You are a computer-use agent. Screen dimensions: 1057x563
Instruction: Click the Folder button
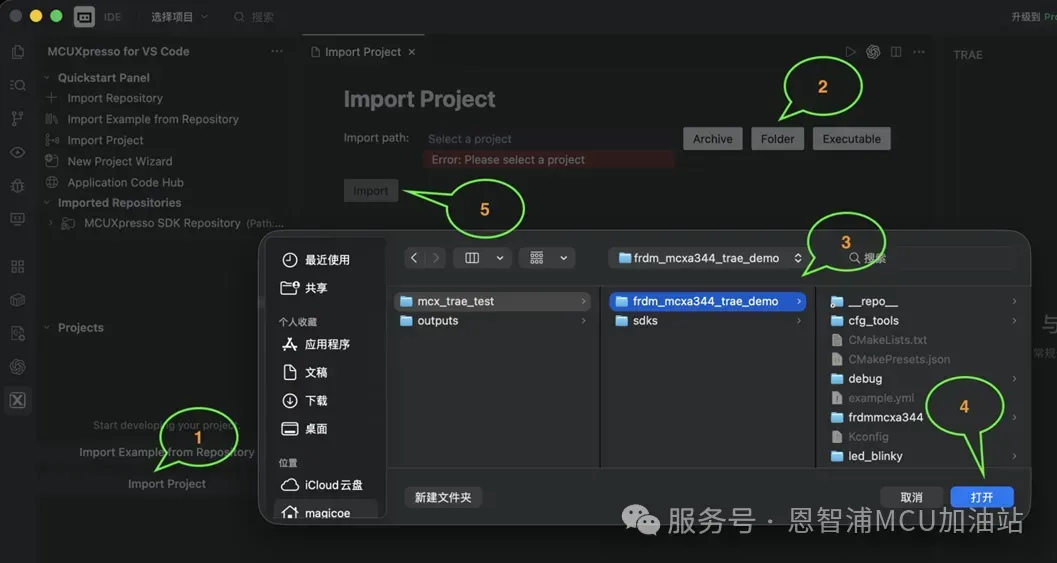click(x=777, y=139)
